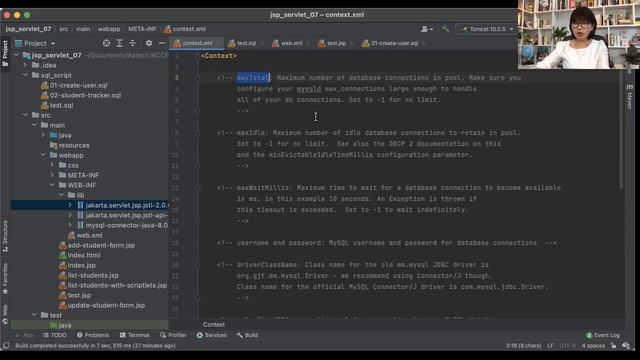Switch to the test.jsp editor tab

(x=336, y=43)
